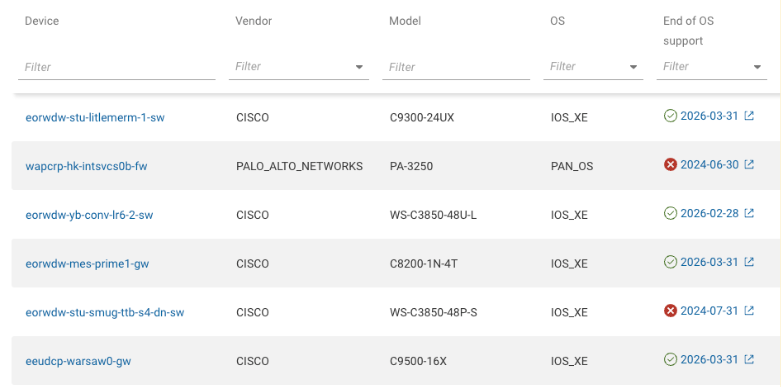
Task: Sort by the Device column header
Action: (42, 21)
